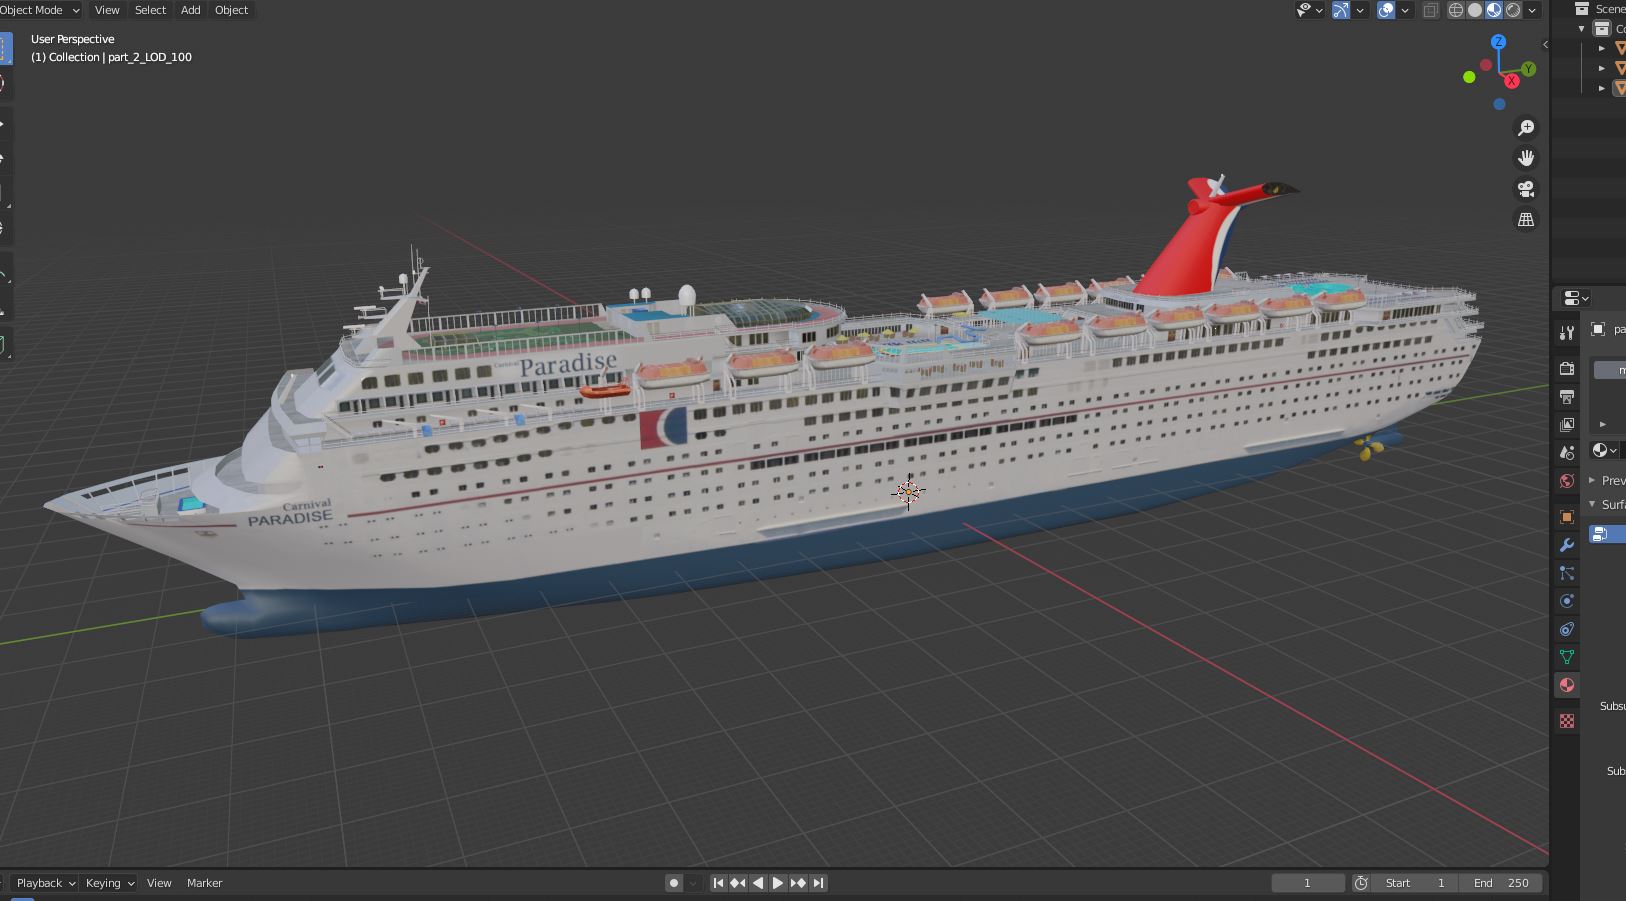Open the timeline View menu

pyautogui.click(x=159, y=883)
